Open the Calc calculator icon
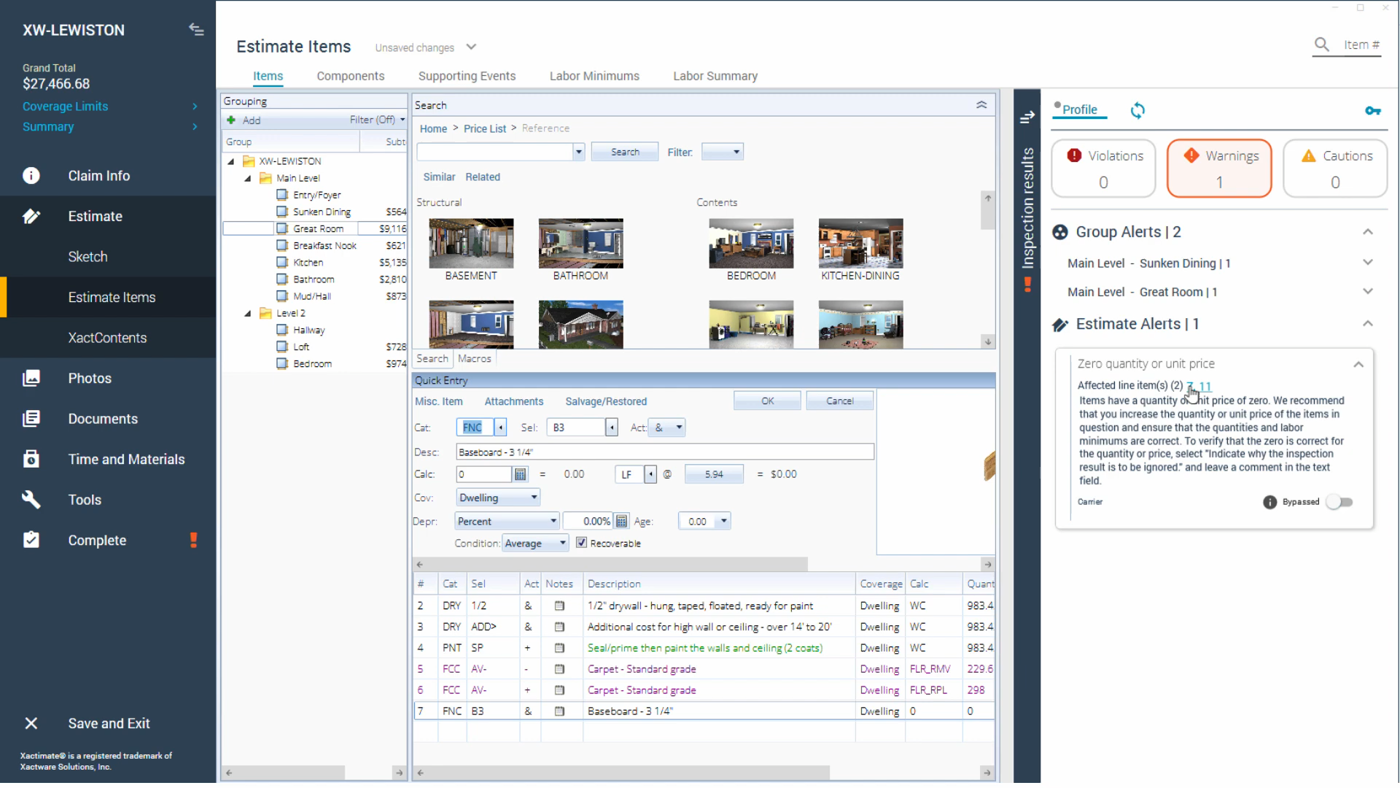1400x788 pixels. 521,474
